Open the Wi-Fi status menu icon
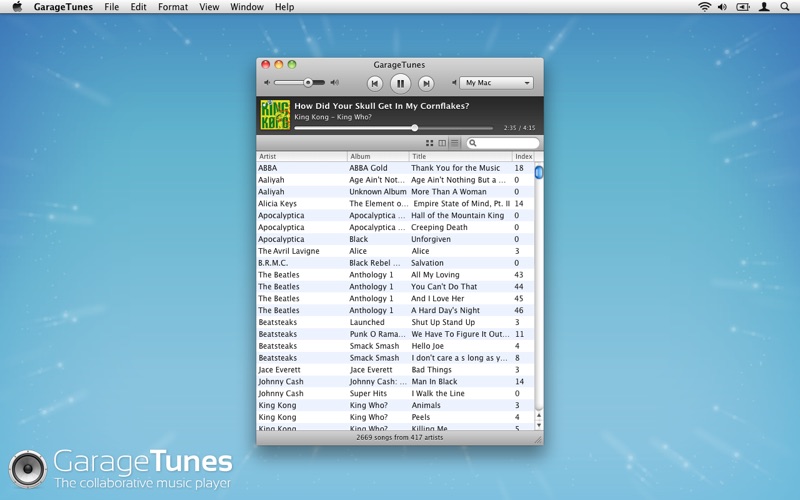800x500 pixels. (704, 7)
